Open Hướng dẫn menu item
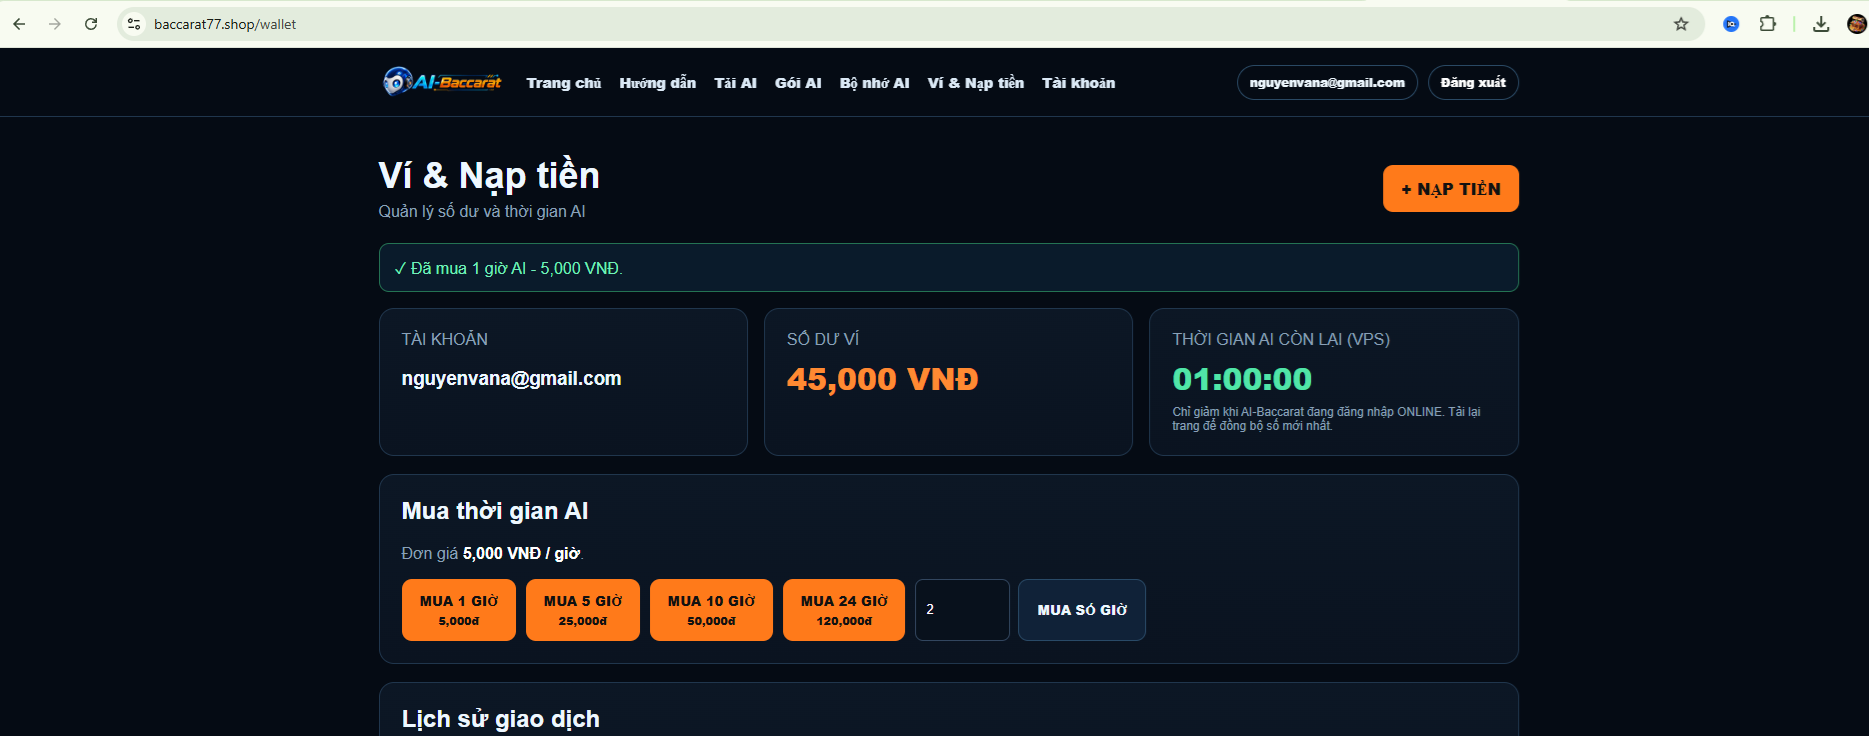1869x736 pixels. [657, 83]
